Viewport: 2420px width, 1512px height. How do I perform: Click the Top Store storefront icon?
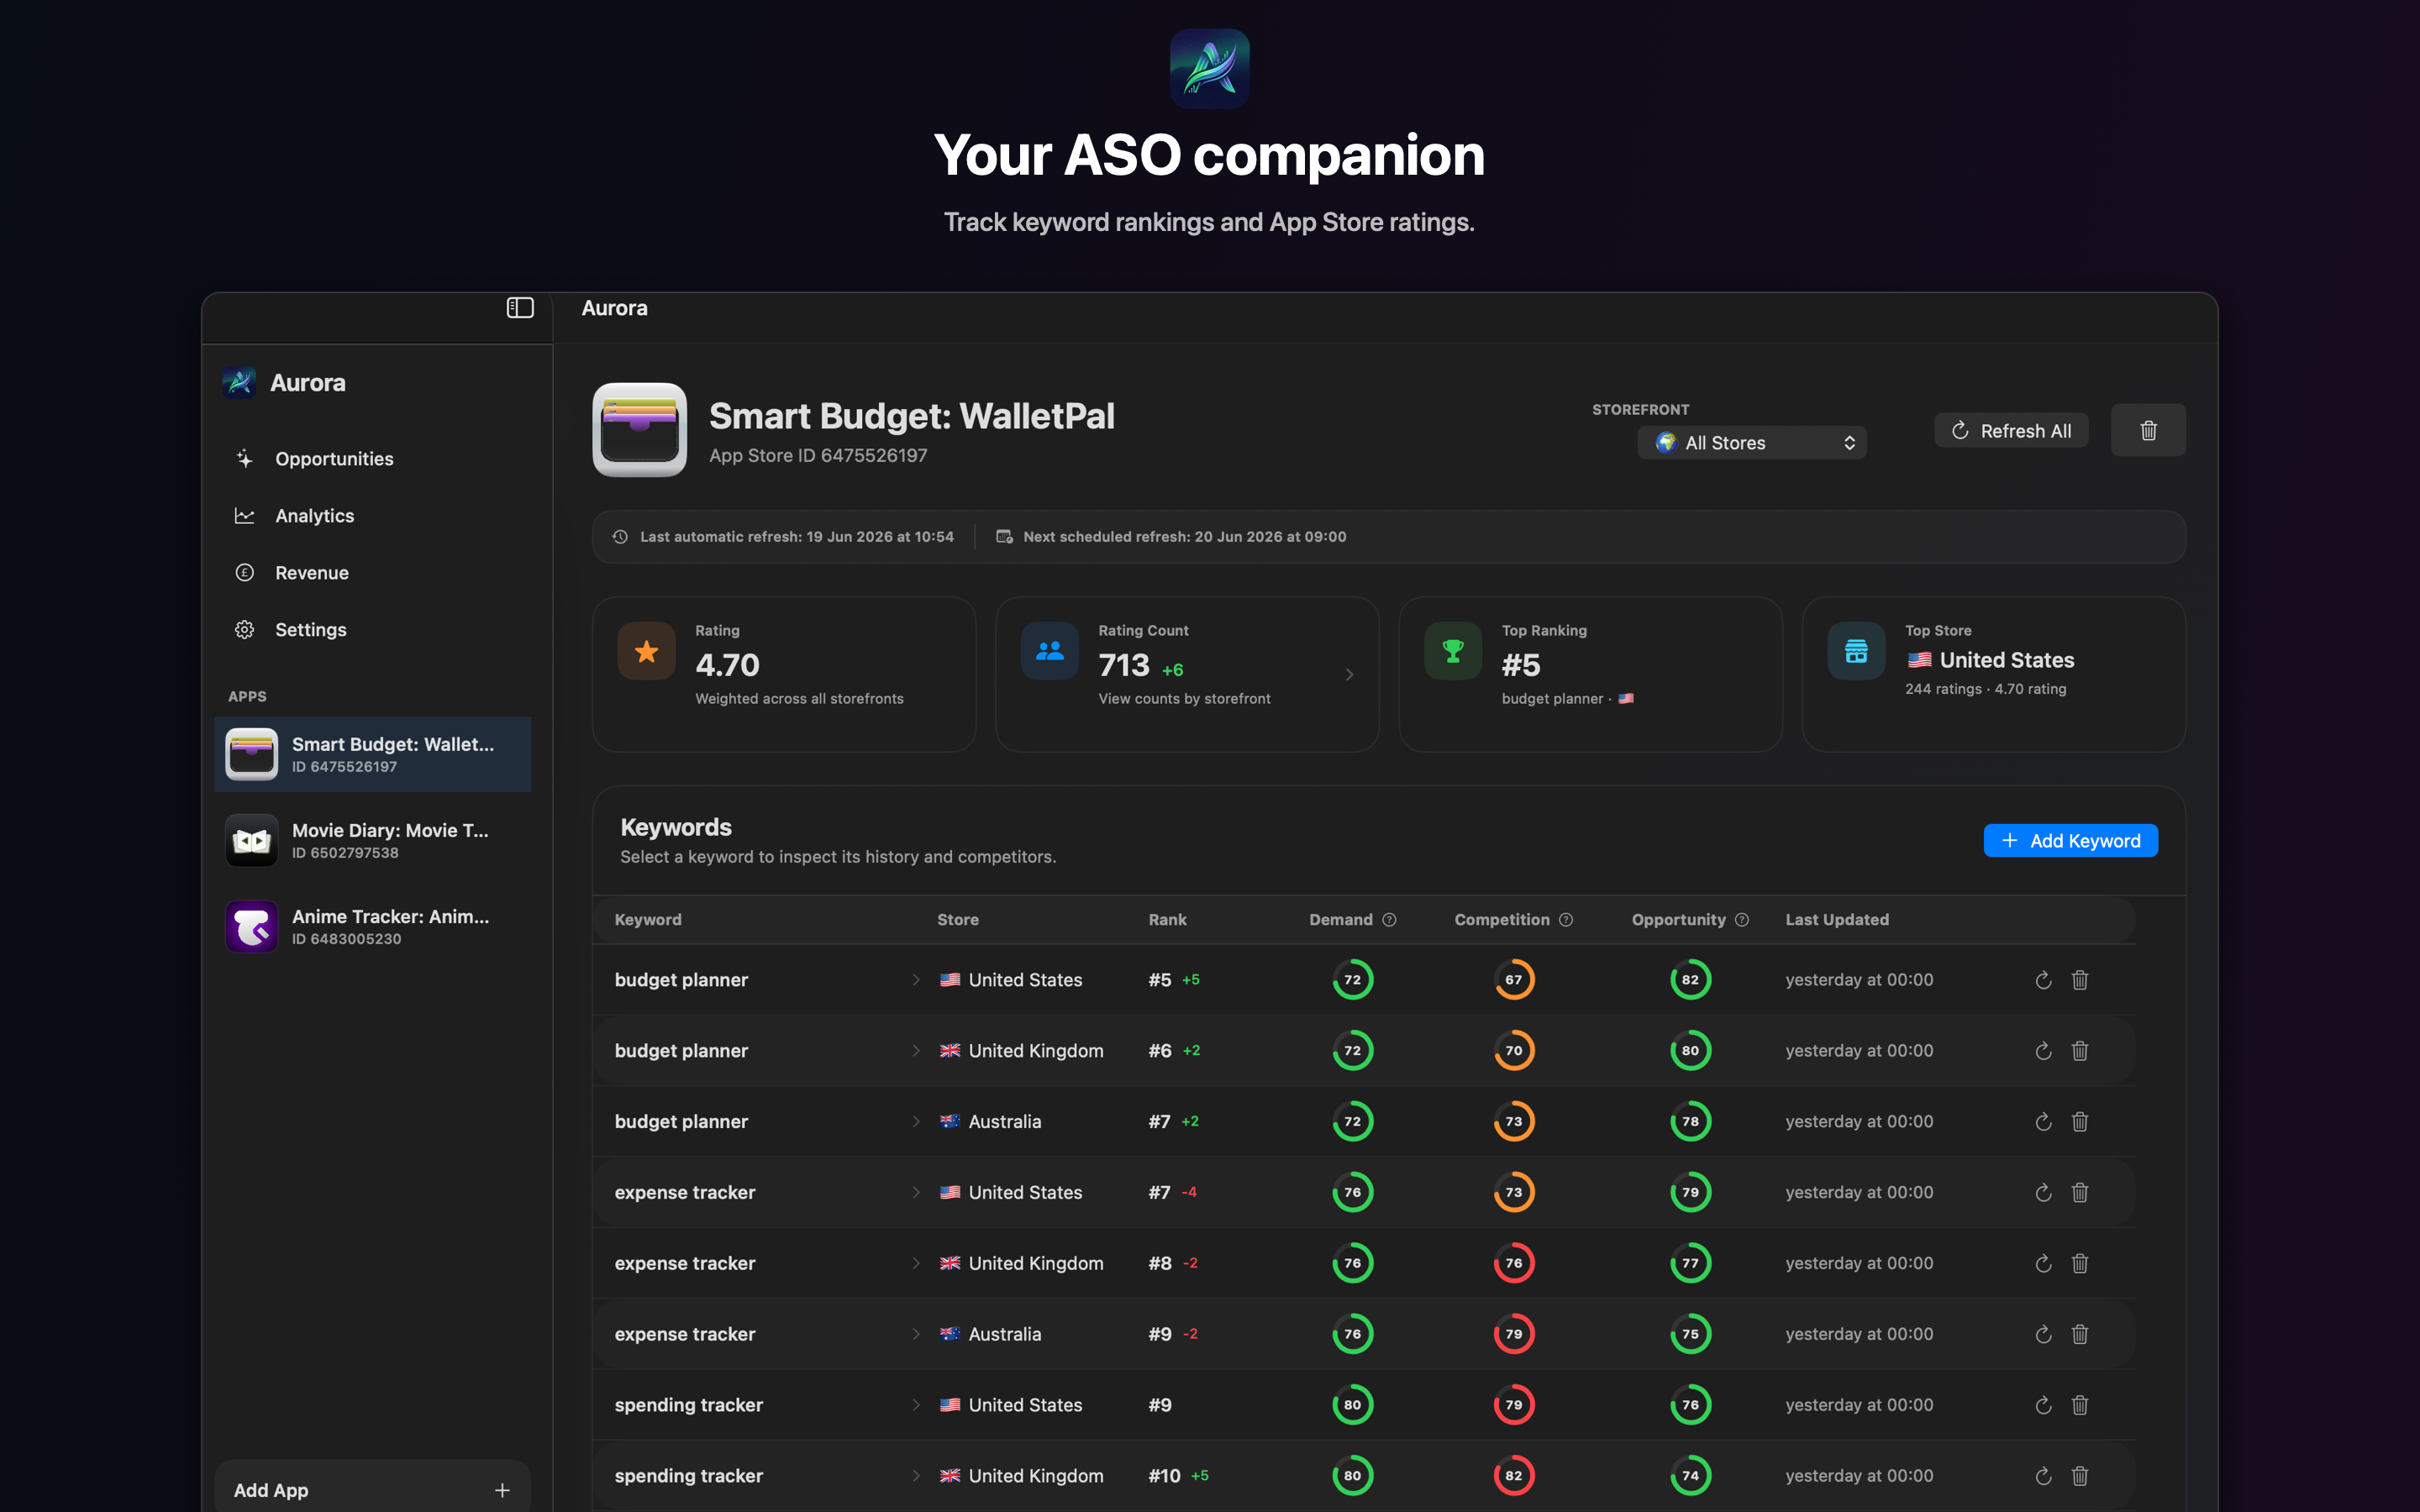click(1856, 651)
